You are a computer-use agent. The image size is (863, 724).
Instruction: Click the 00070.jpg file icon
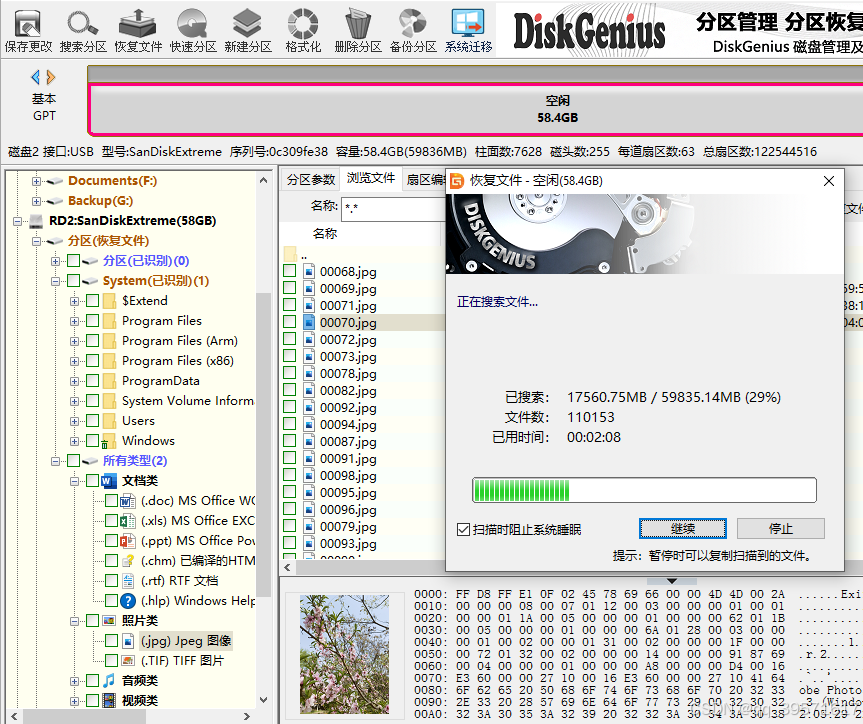[x=309, y=322]
